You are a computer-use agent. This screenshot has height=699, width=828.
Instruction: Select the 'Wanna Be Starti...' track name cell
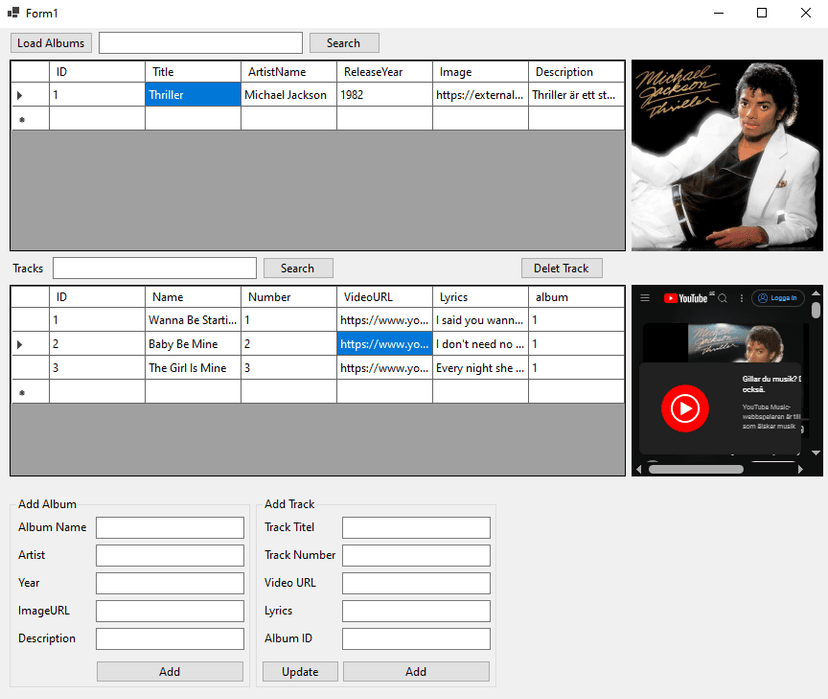coord(193,320)
